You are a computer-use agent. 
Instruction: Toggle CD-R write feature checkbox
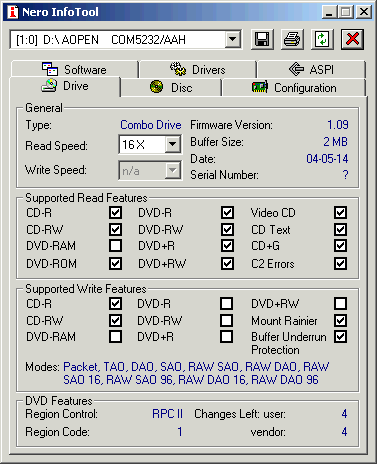(x=115, y=304)
